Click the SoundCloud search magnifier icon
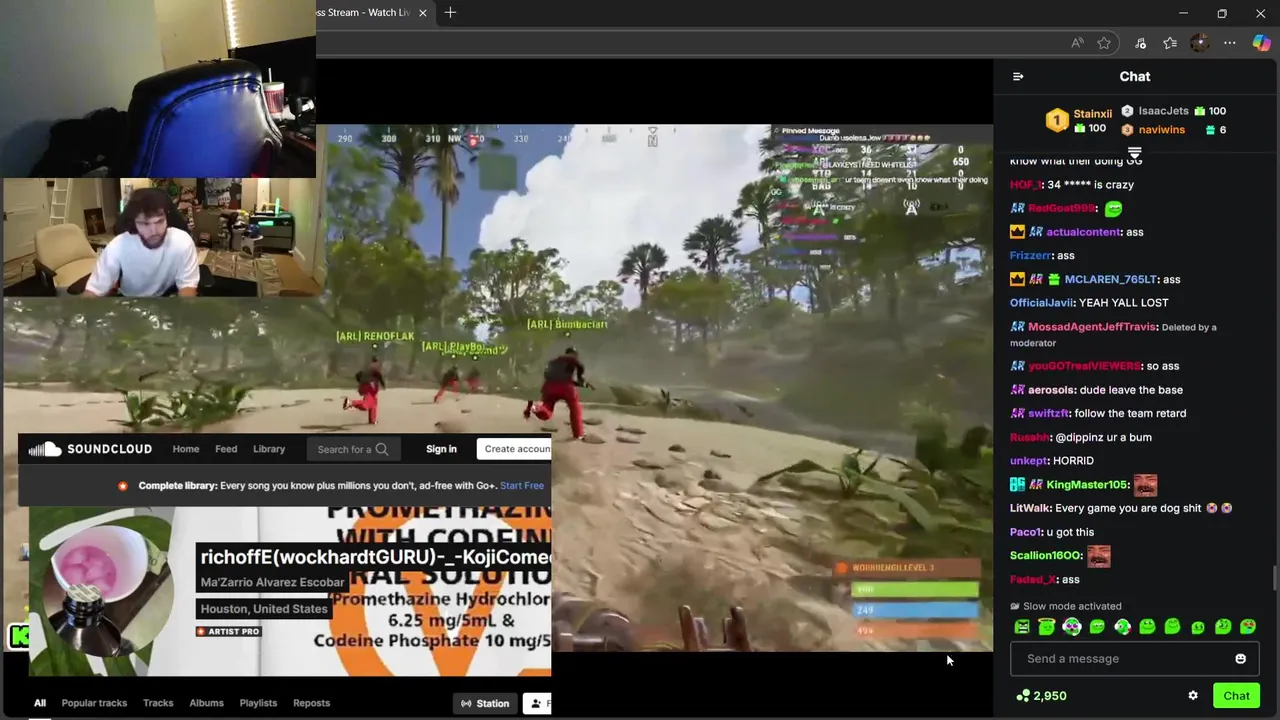The width and height of the screenshot is (1280, 720). click(381, 450)
